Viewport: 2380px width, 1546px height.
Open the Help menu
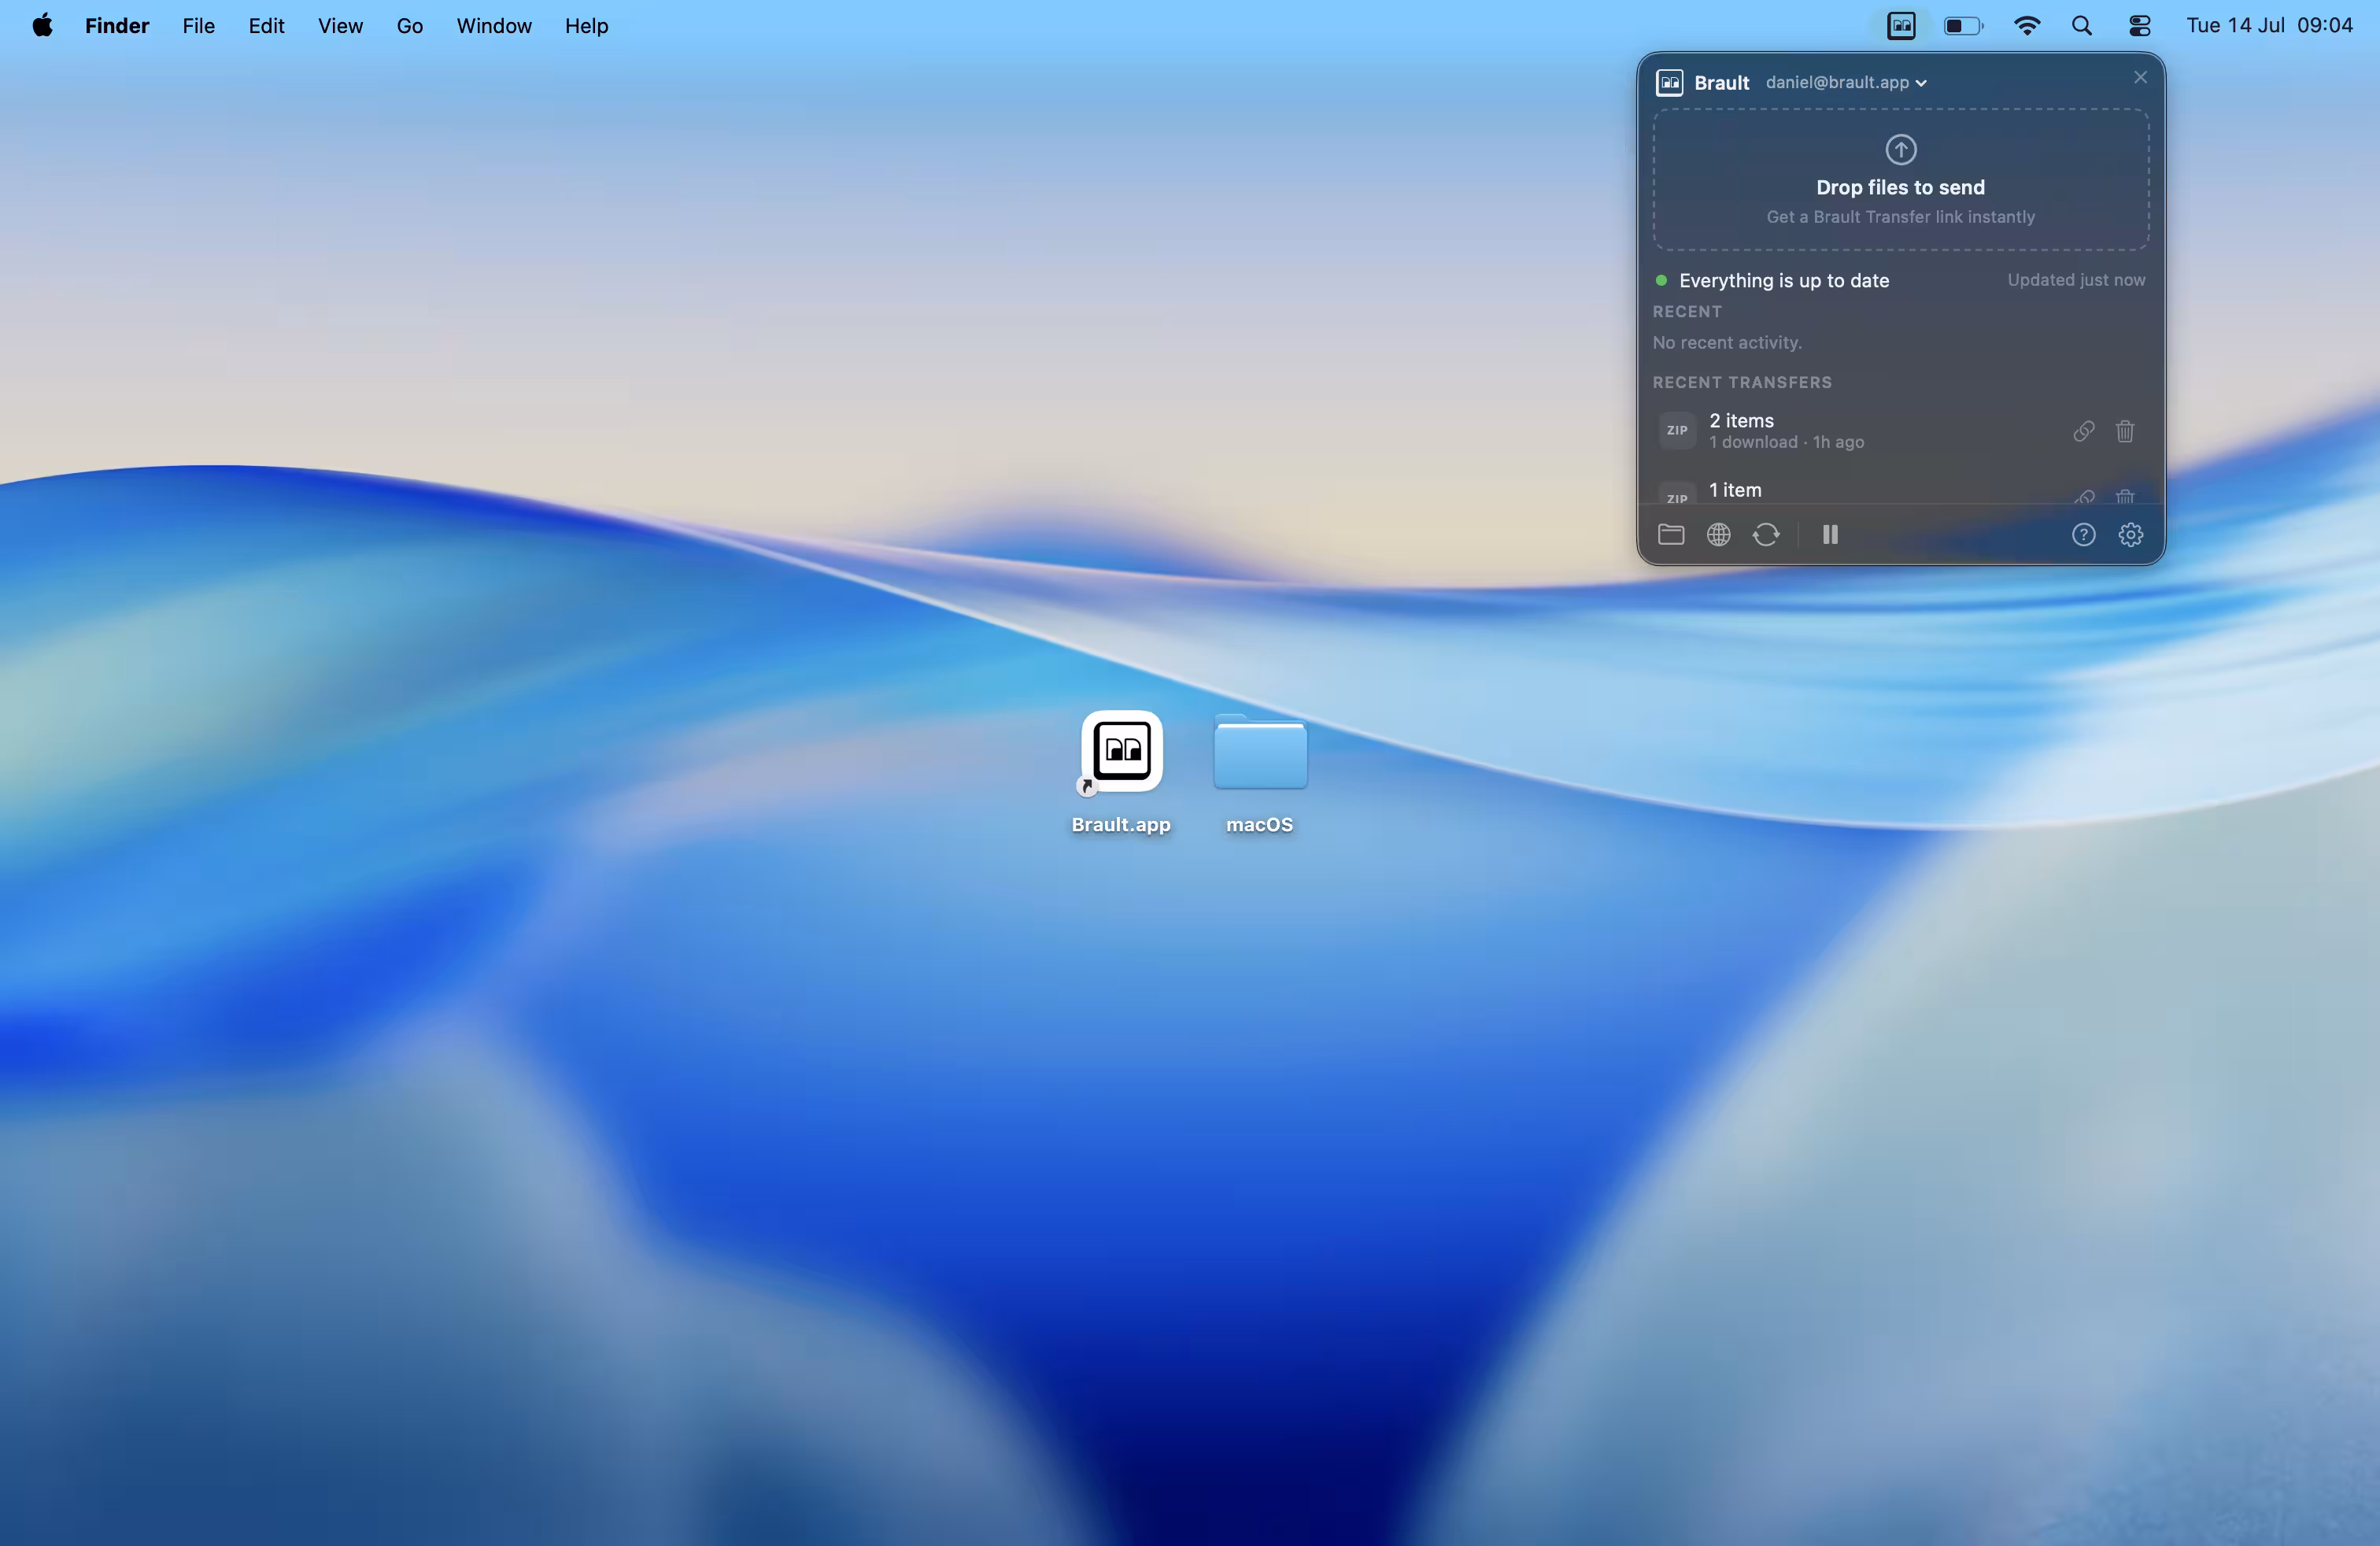pos(586,26)
